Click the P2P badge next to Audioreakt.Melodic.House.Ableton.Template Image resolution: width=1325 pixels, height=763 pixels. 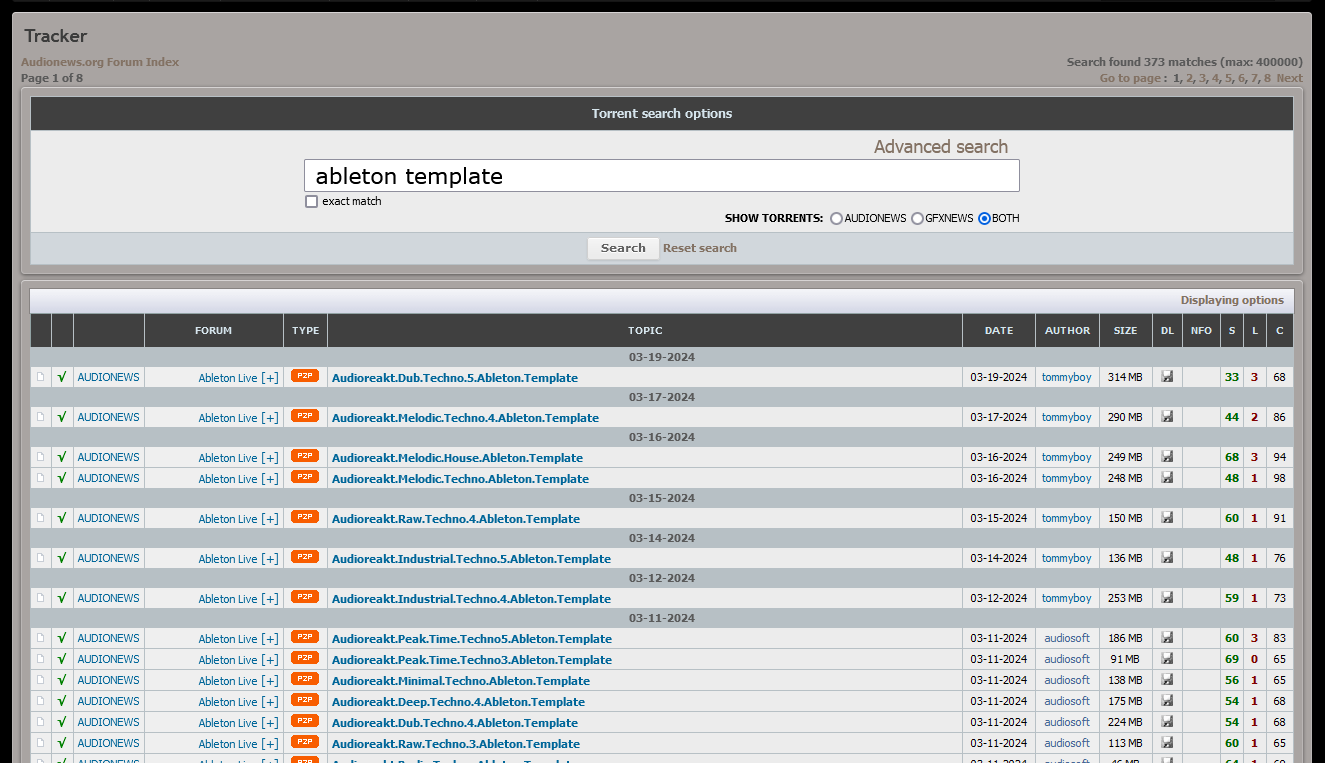click(305, 456)
